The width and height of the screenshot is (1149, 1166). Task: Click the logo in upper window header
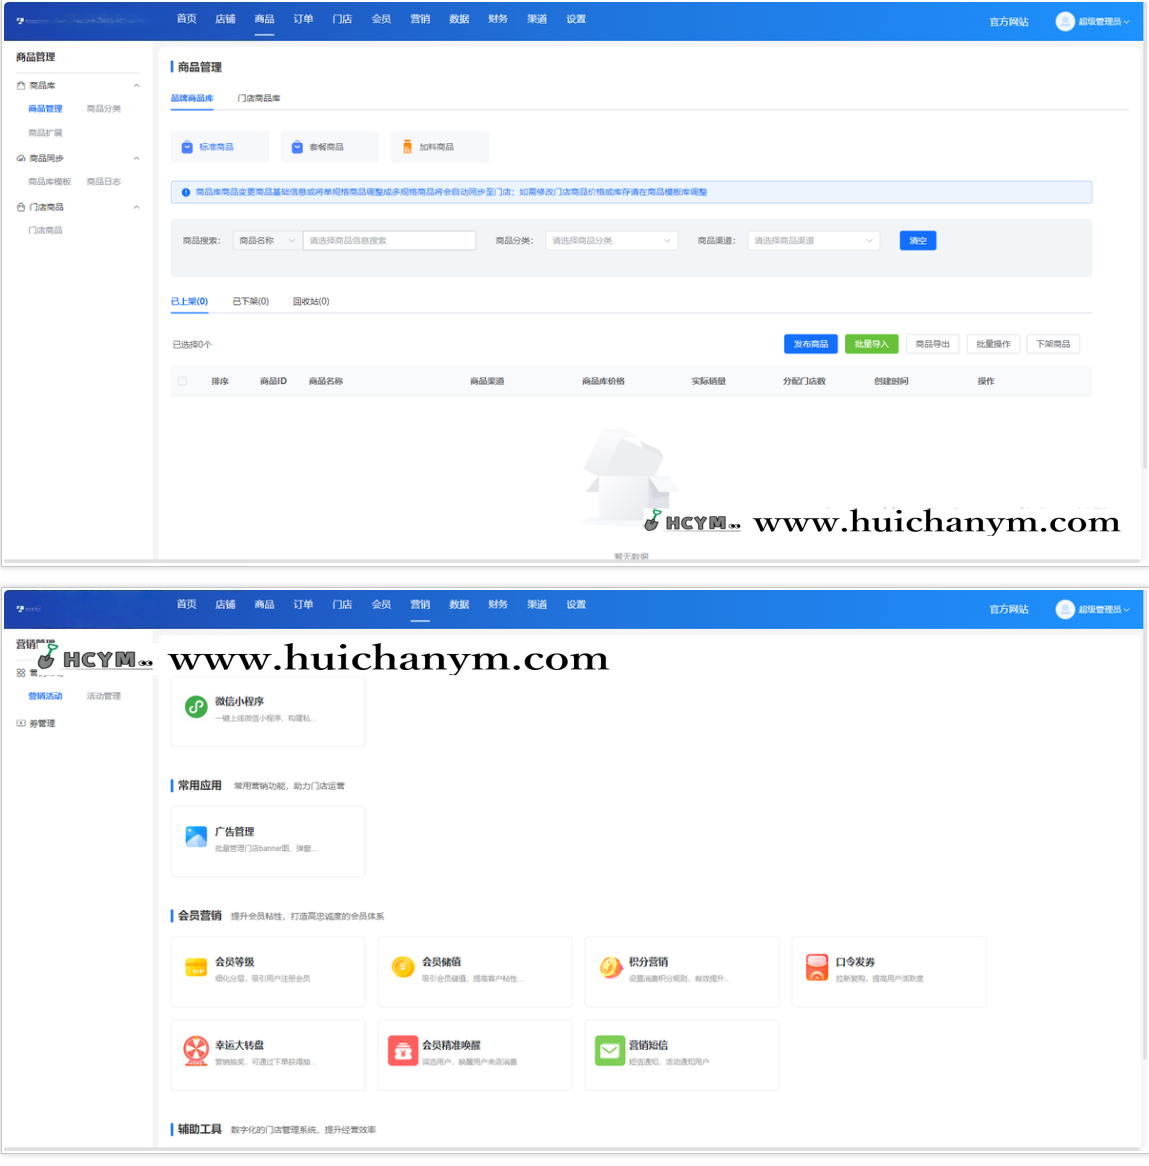pos(20,21)
